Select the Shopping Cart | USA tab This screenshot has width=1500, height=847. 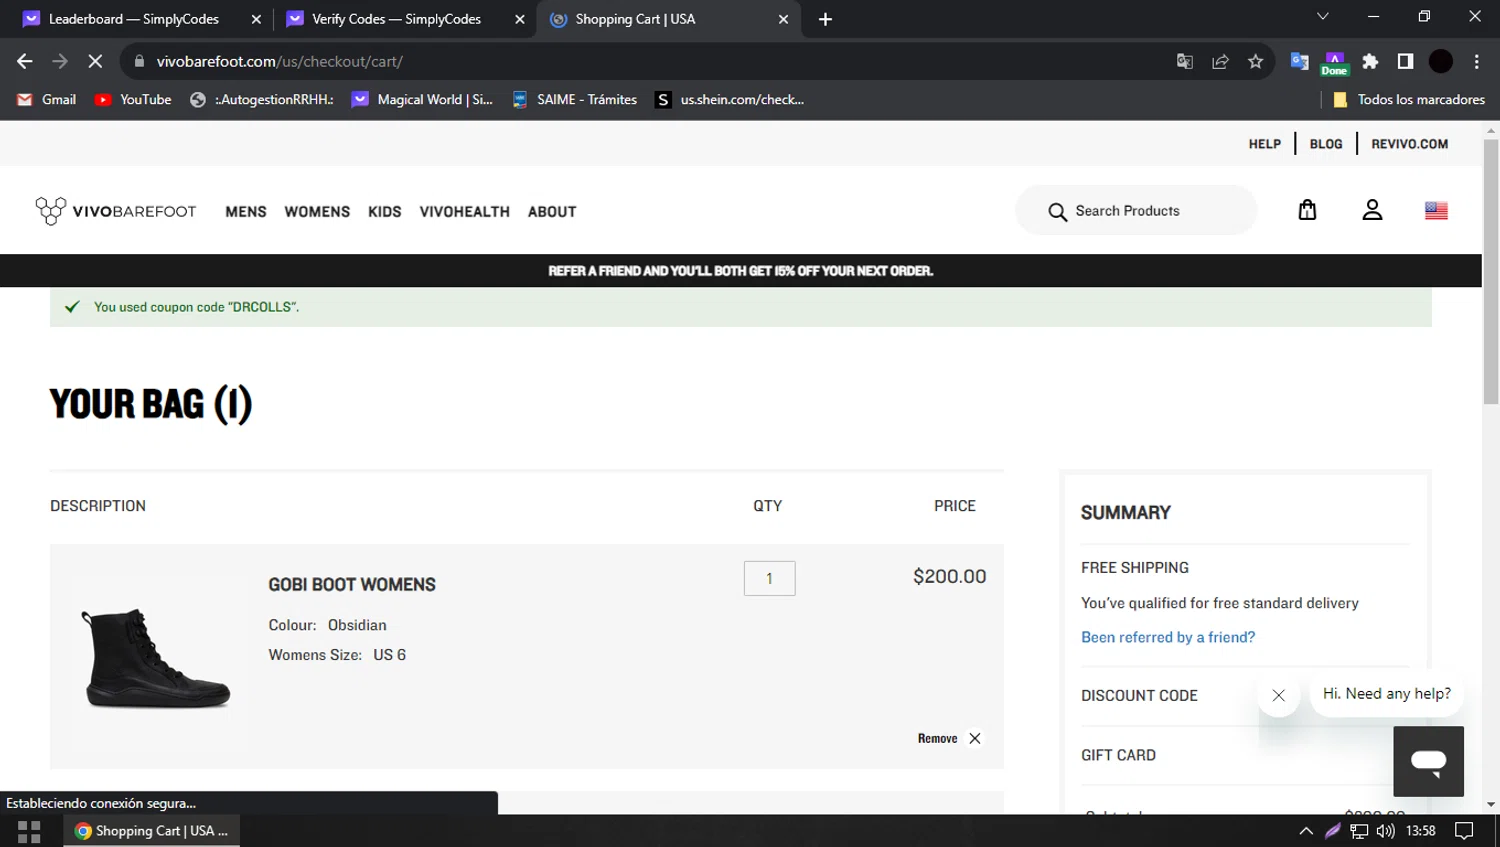(668, 19)
